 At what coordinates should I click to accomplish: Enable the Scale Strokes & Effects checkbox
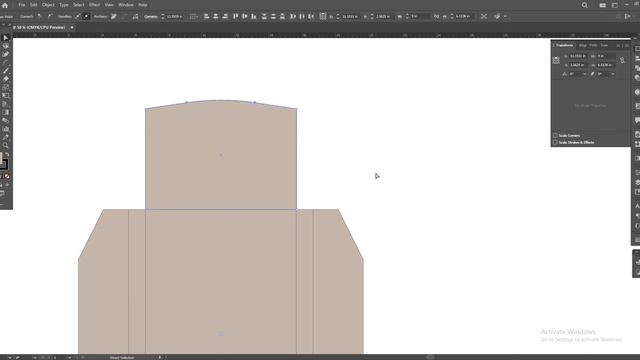pos(555,142)
